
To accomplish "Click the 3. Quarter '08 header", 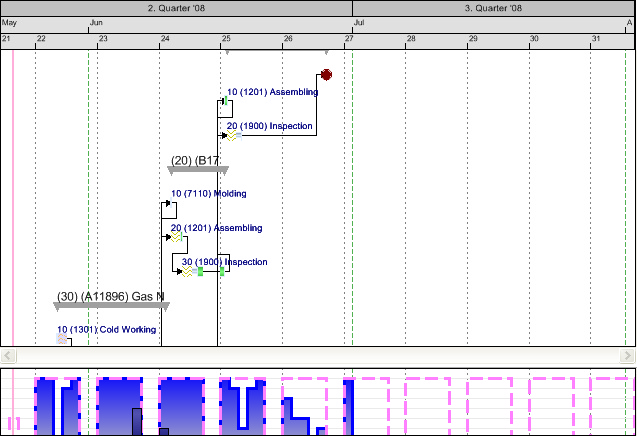I will pyautogui.click(x=493, y=8).
